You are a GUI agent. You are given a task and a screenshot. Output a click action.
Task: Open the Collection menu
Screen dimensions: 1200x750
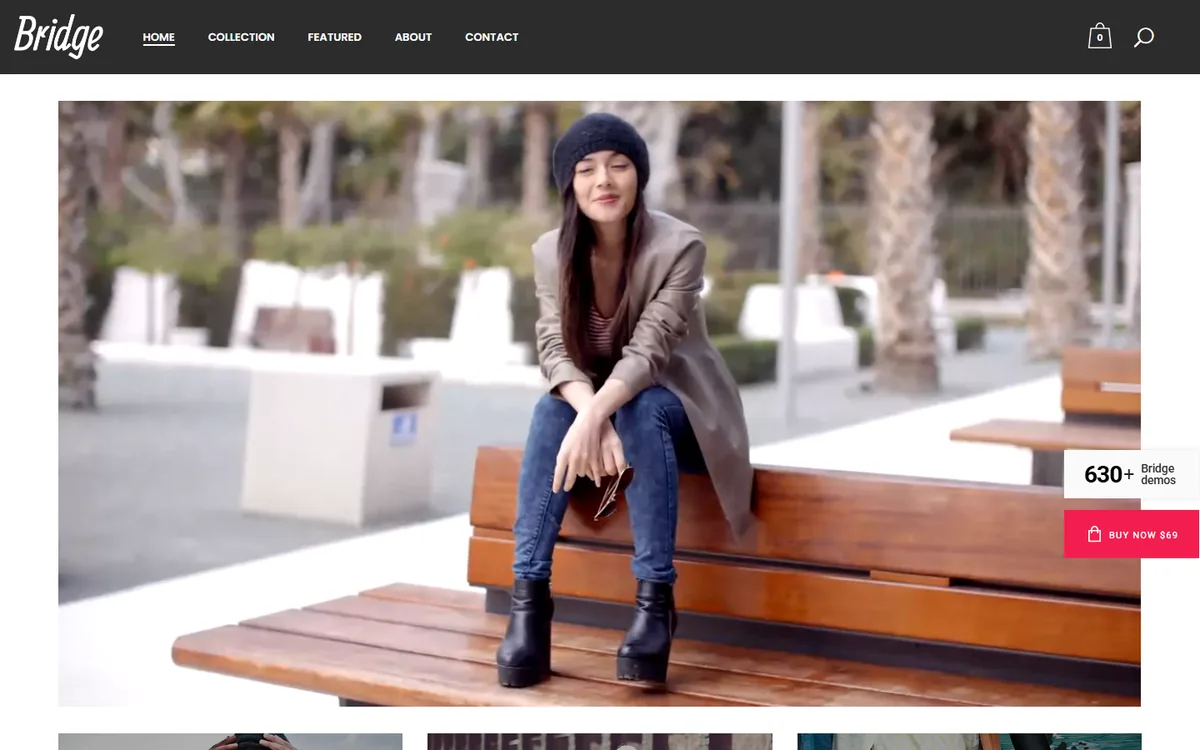point(241,37)
